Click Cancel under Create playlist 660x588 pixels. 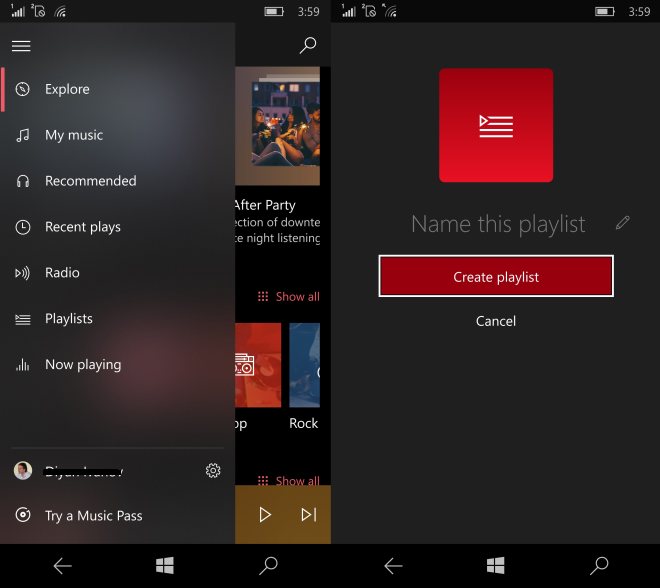click(x=496, y=321)
